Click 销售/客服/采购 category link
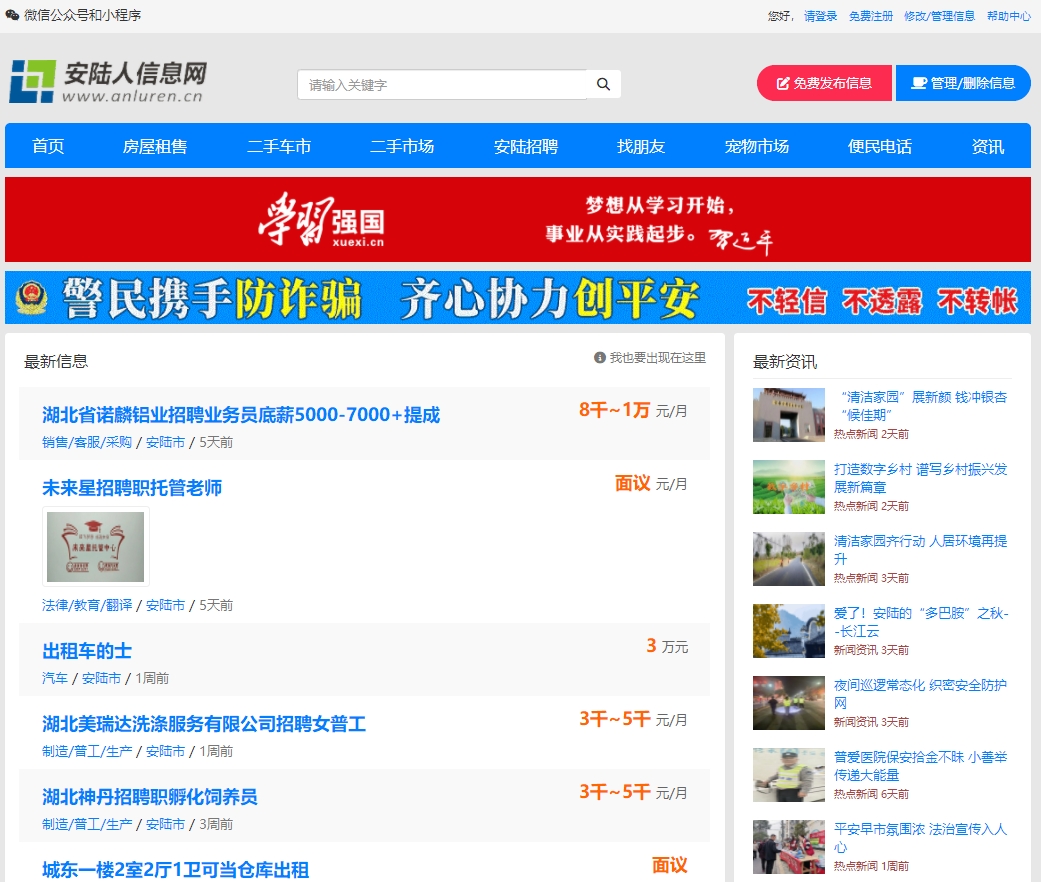Image resolution: width=1041 pixels, height=882 pixels. pos(87,442)
